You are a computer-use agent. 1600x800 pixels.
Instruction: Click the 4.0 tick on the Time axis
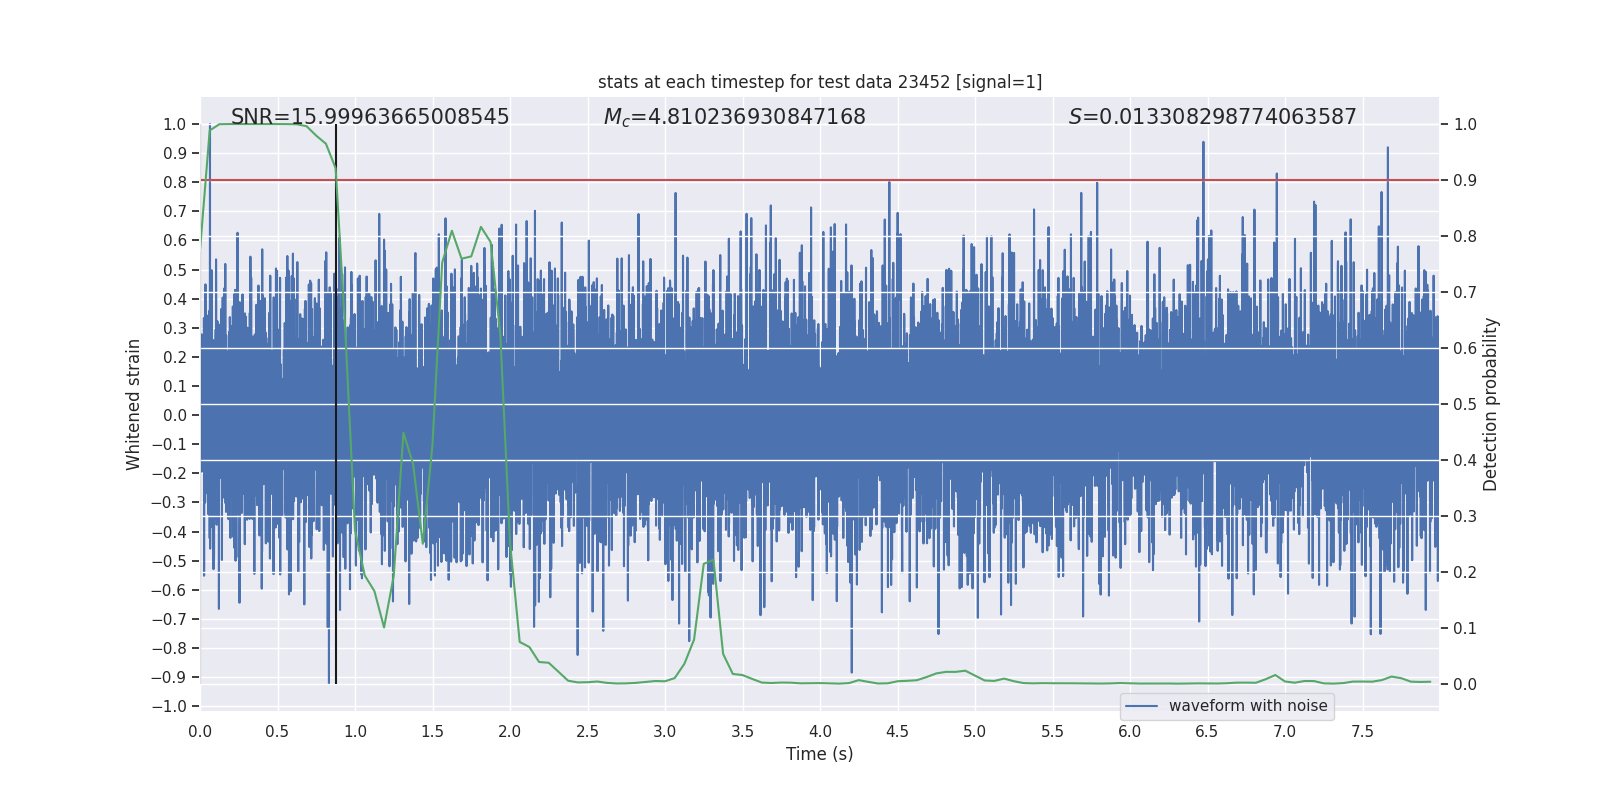pos(820,731)
